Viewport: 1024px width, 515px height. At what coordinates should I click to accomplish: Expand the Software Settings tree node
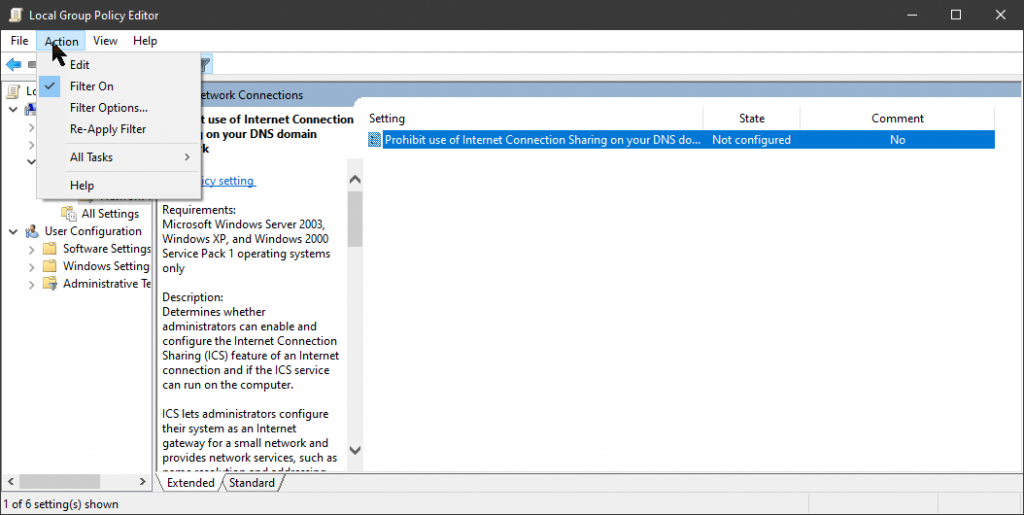click(31, 249)
